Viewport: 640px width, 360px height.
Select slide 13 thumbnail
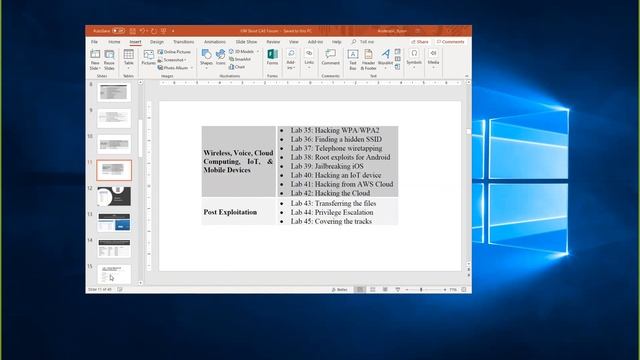tap(114, 222)
